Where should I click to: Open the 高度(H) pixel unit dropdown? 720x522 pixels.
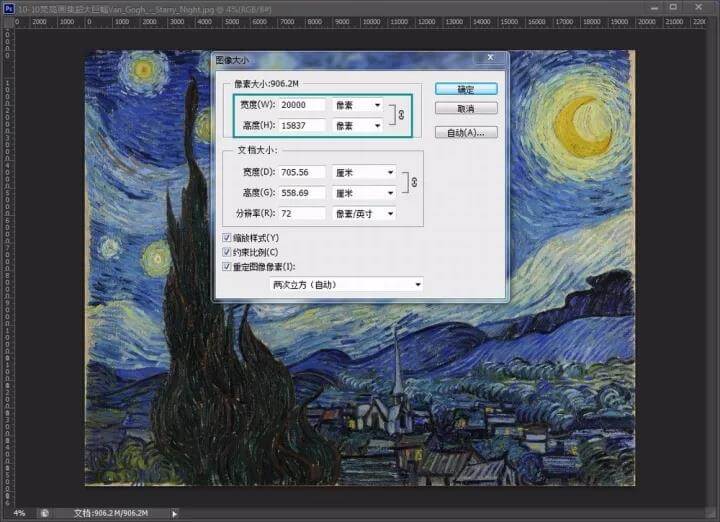click(x=358, y=125)
